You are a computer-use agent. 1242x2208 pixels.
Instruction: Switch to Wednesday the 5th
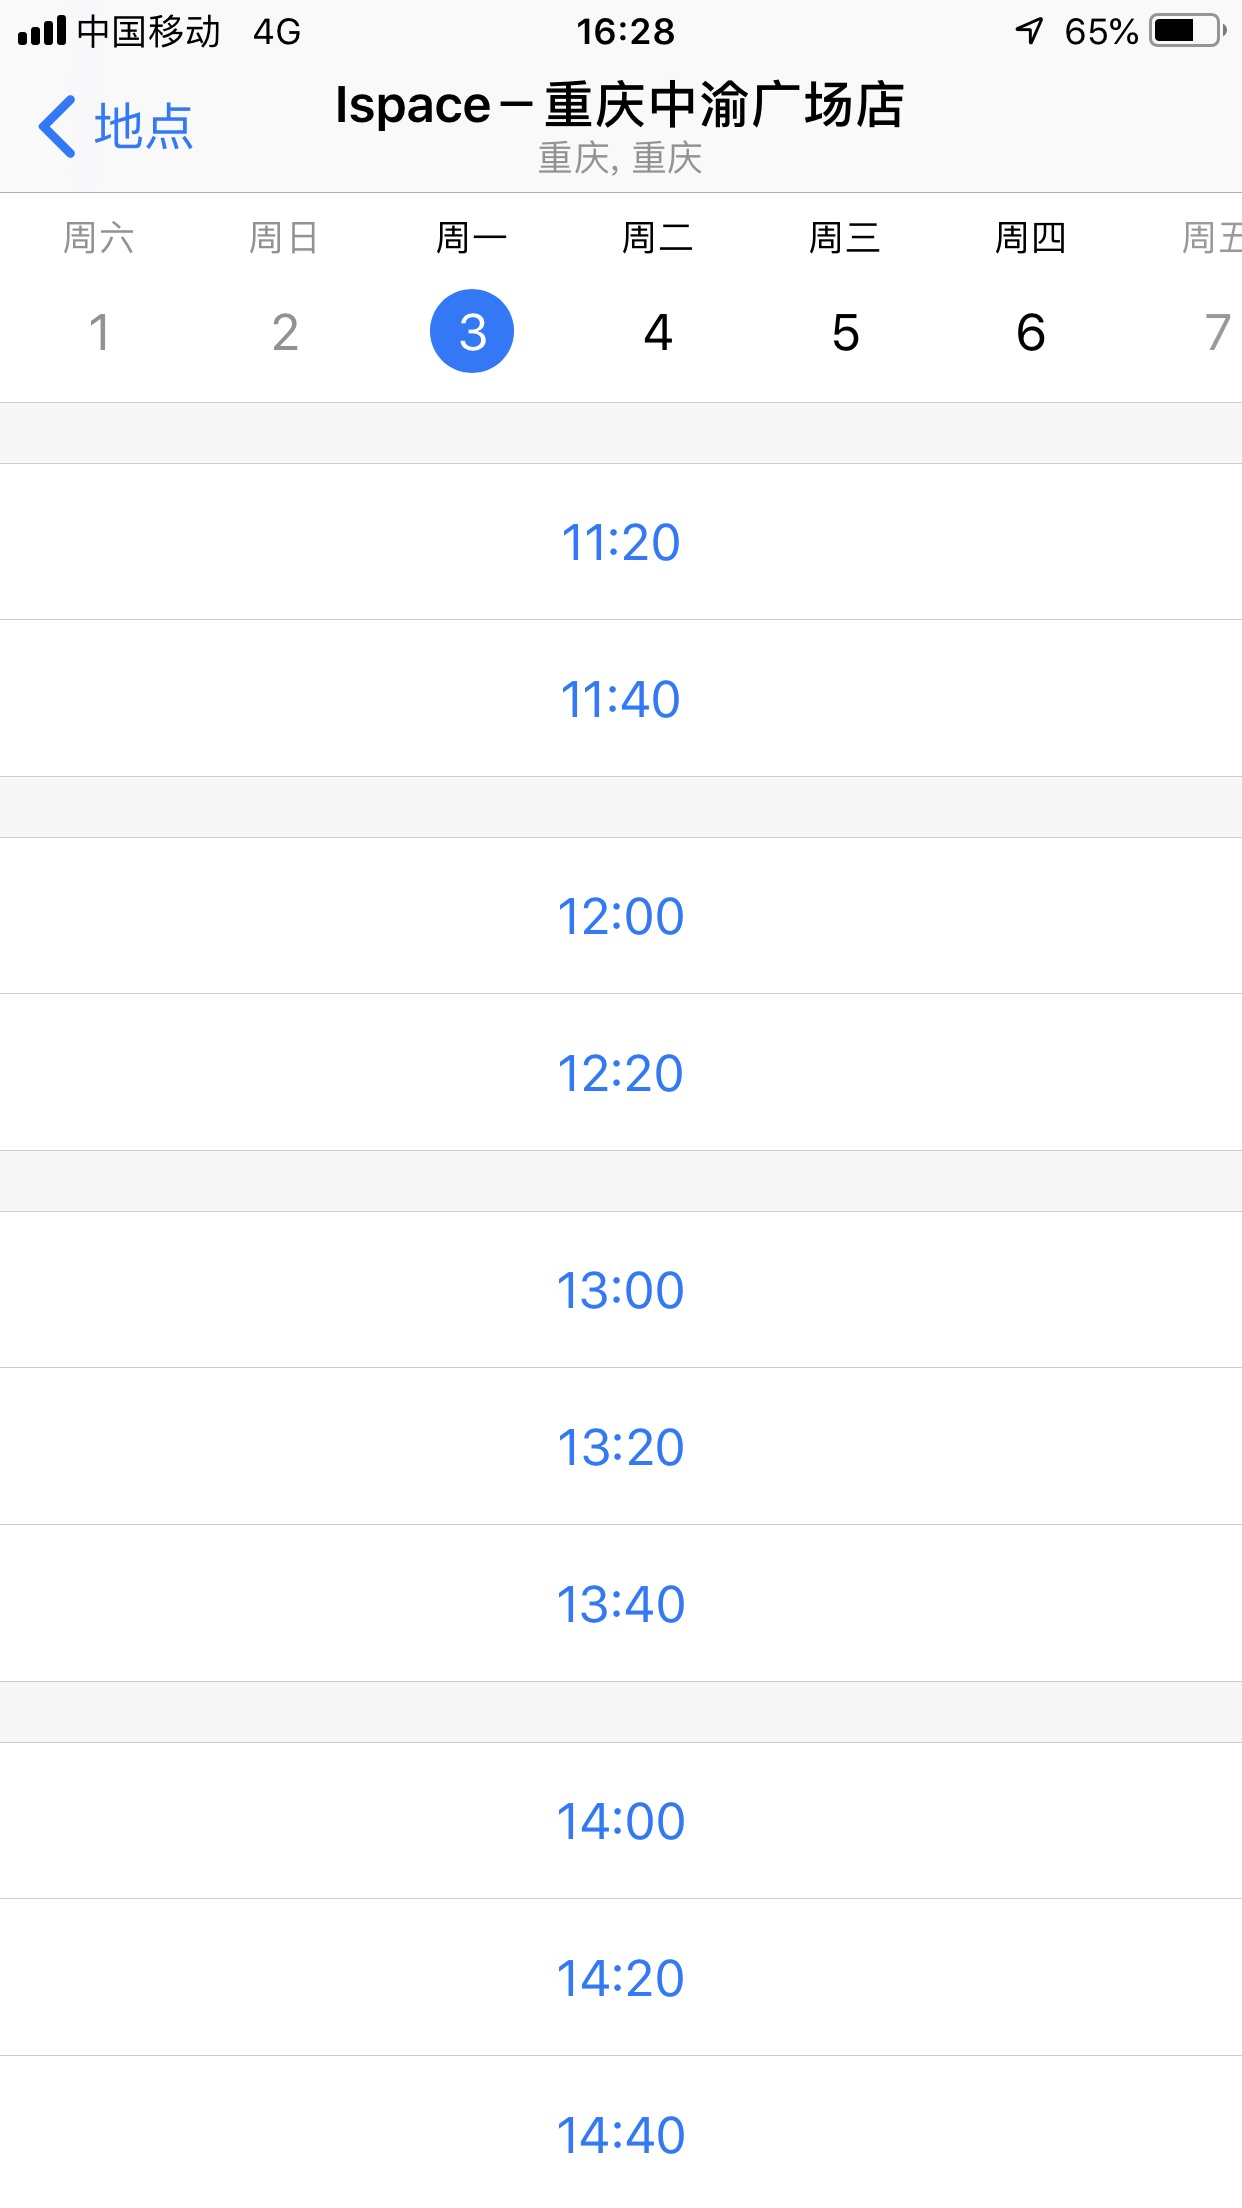point(845,331)
